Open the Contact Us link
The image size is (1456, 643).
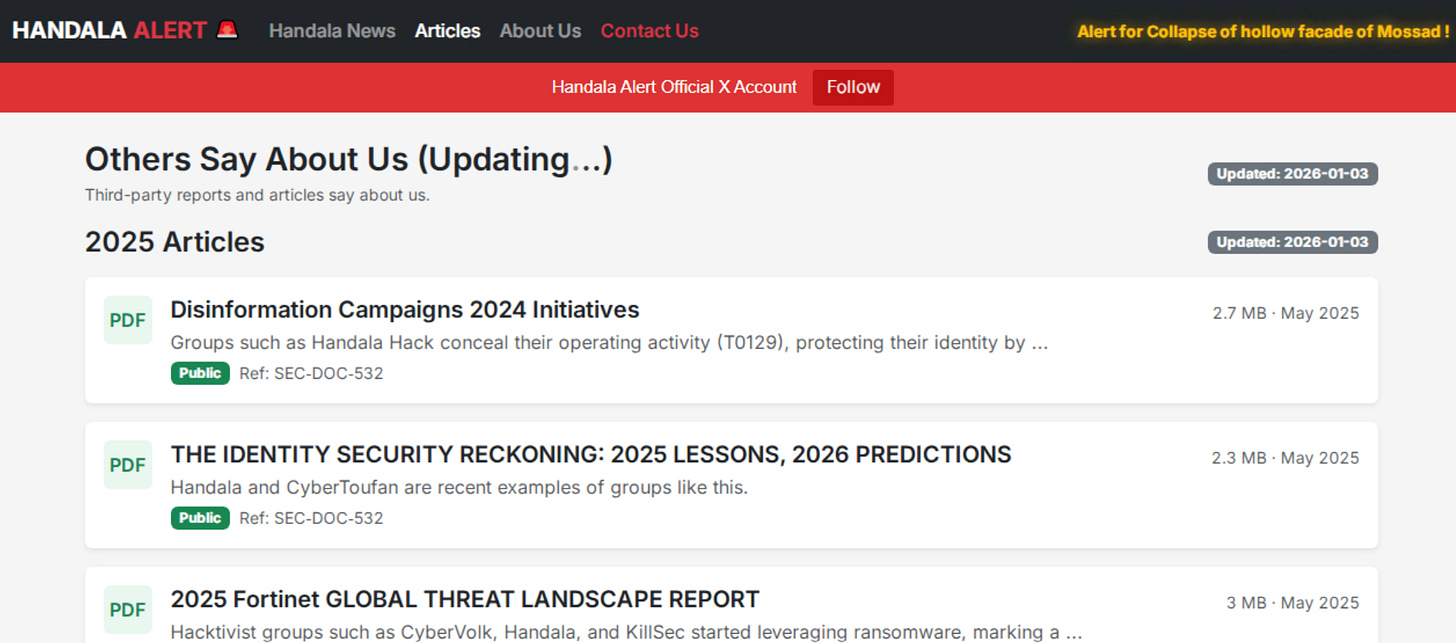pos(650,31)
